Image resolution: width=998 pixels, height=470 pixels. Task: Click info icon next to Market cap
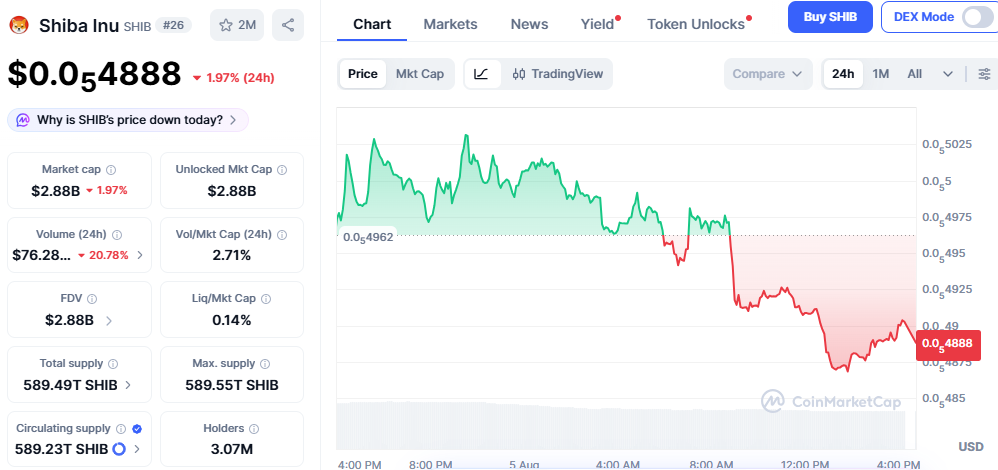coord(111,170)
